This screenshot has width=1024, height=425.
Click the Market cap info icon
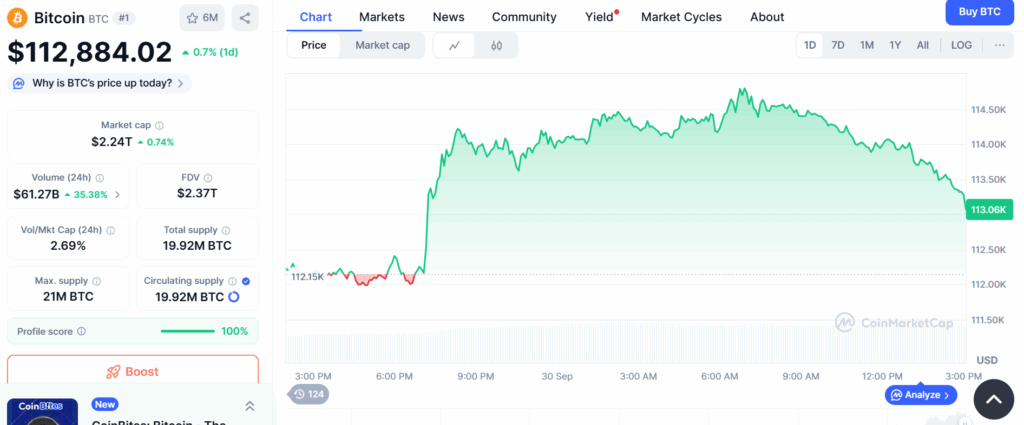(x=159, y=125)
